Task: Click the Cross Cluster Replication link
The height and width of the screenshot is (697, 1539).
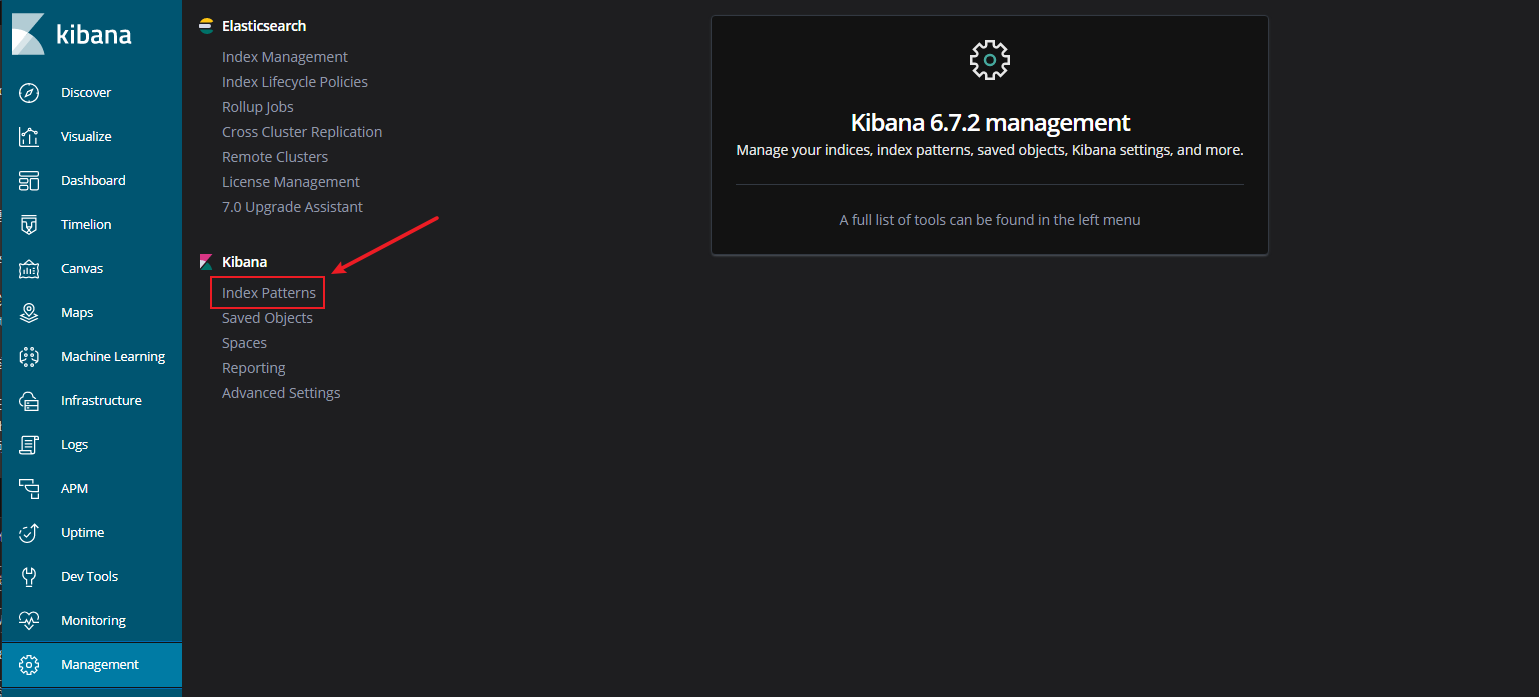Action: tap(301, 132)
